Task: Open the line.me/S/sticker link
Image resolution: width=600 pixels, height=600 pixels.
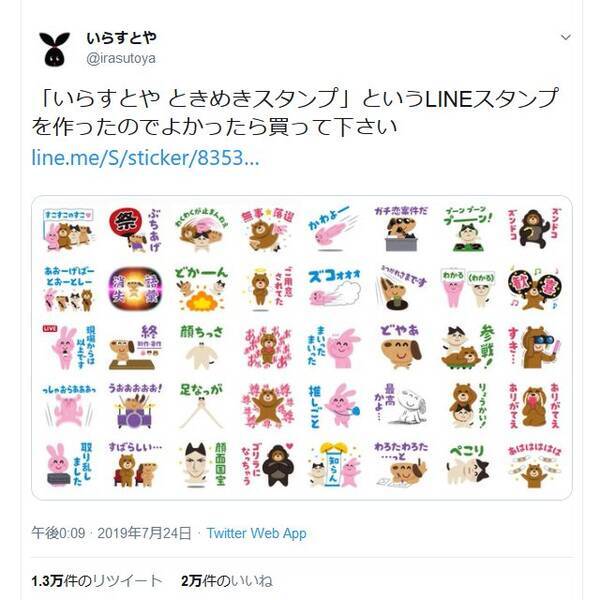Action: click(145, 158)
